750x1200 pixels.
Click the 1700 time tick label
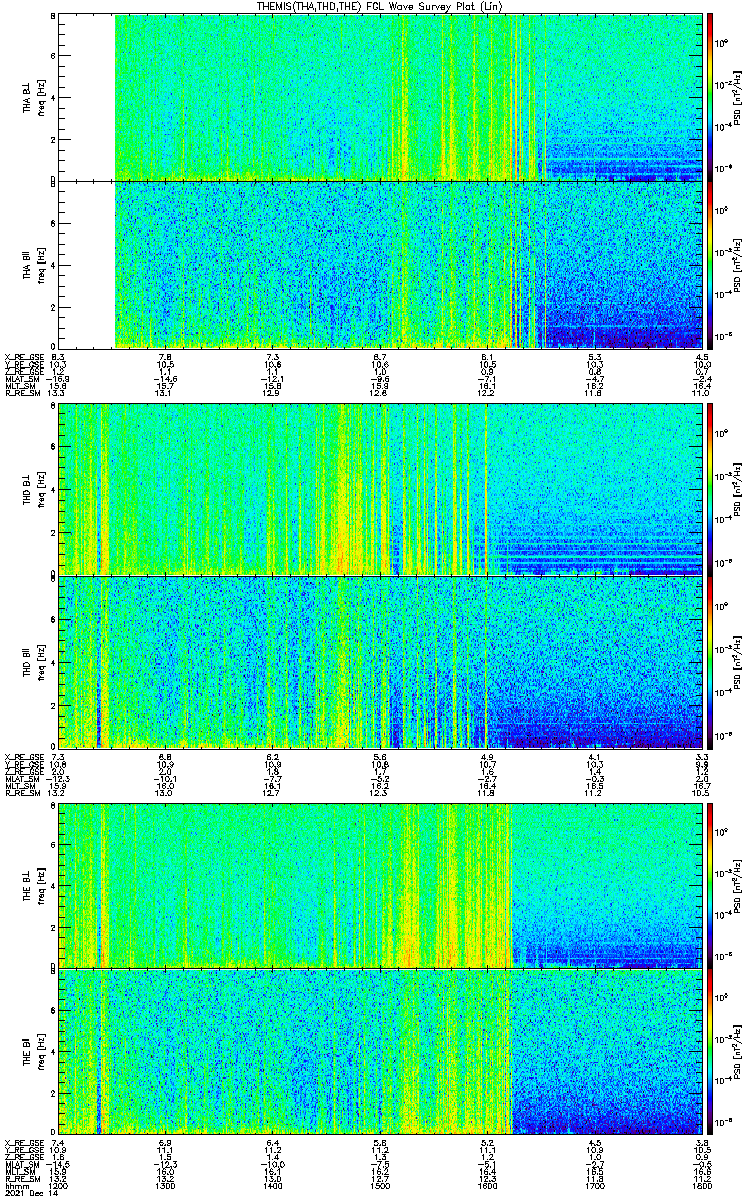click(595, 1184)
